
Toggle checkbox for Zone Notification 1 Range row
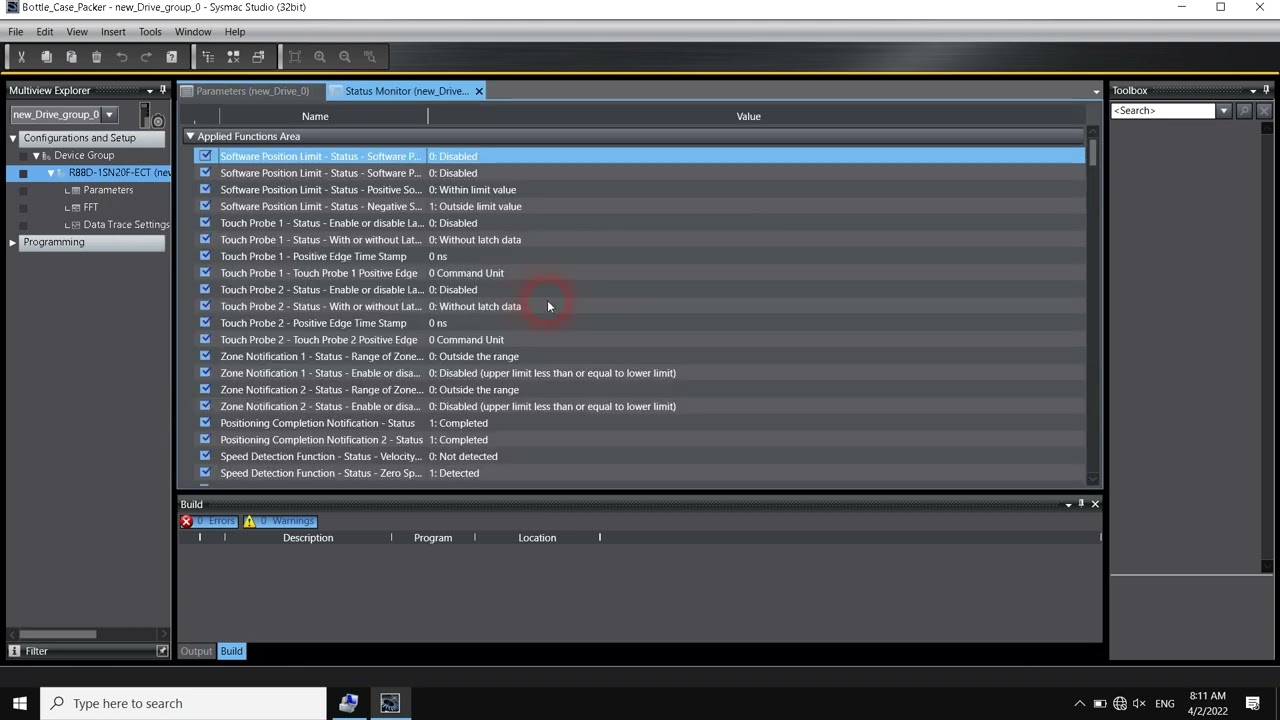(205, 356)
